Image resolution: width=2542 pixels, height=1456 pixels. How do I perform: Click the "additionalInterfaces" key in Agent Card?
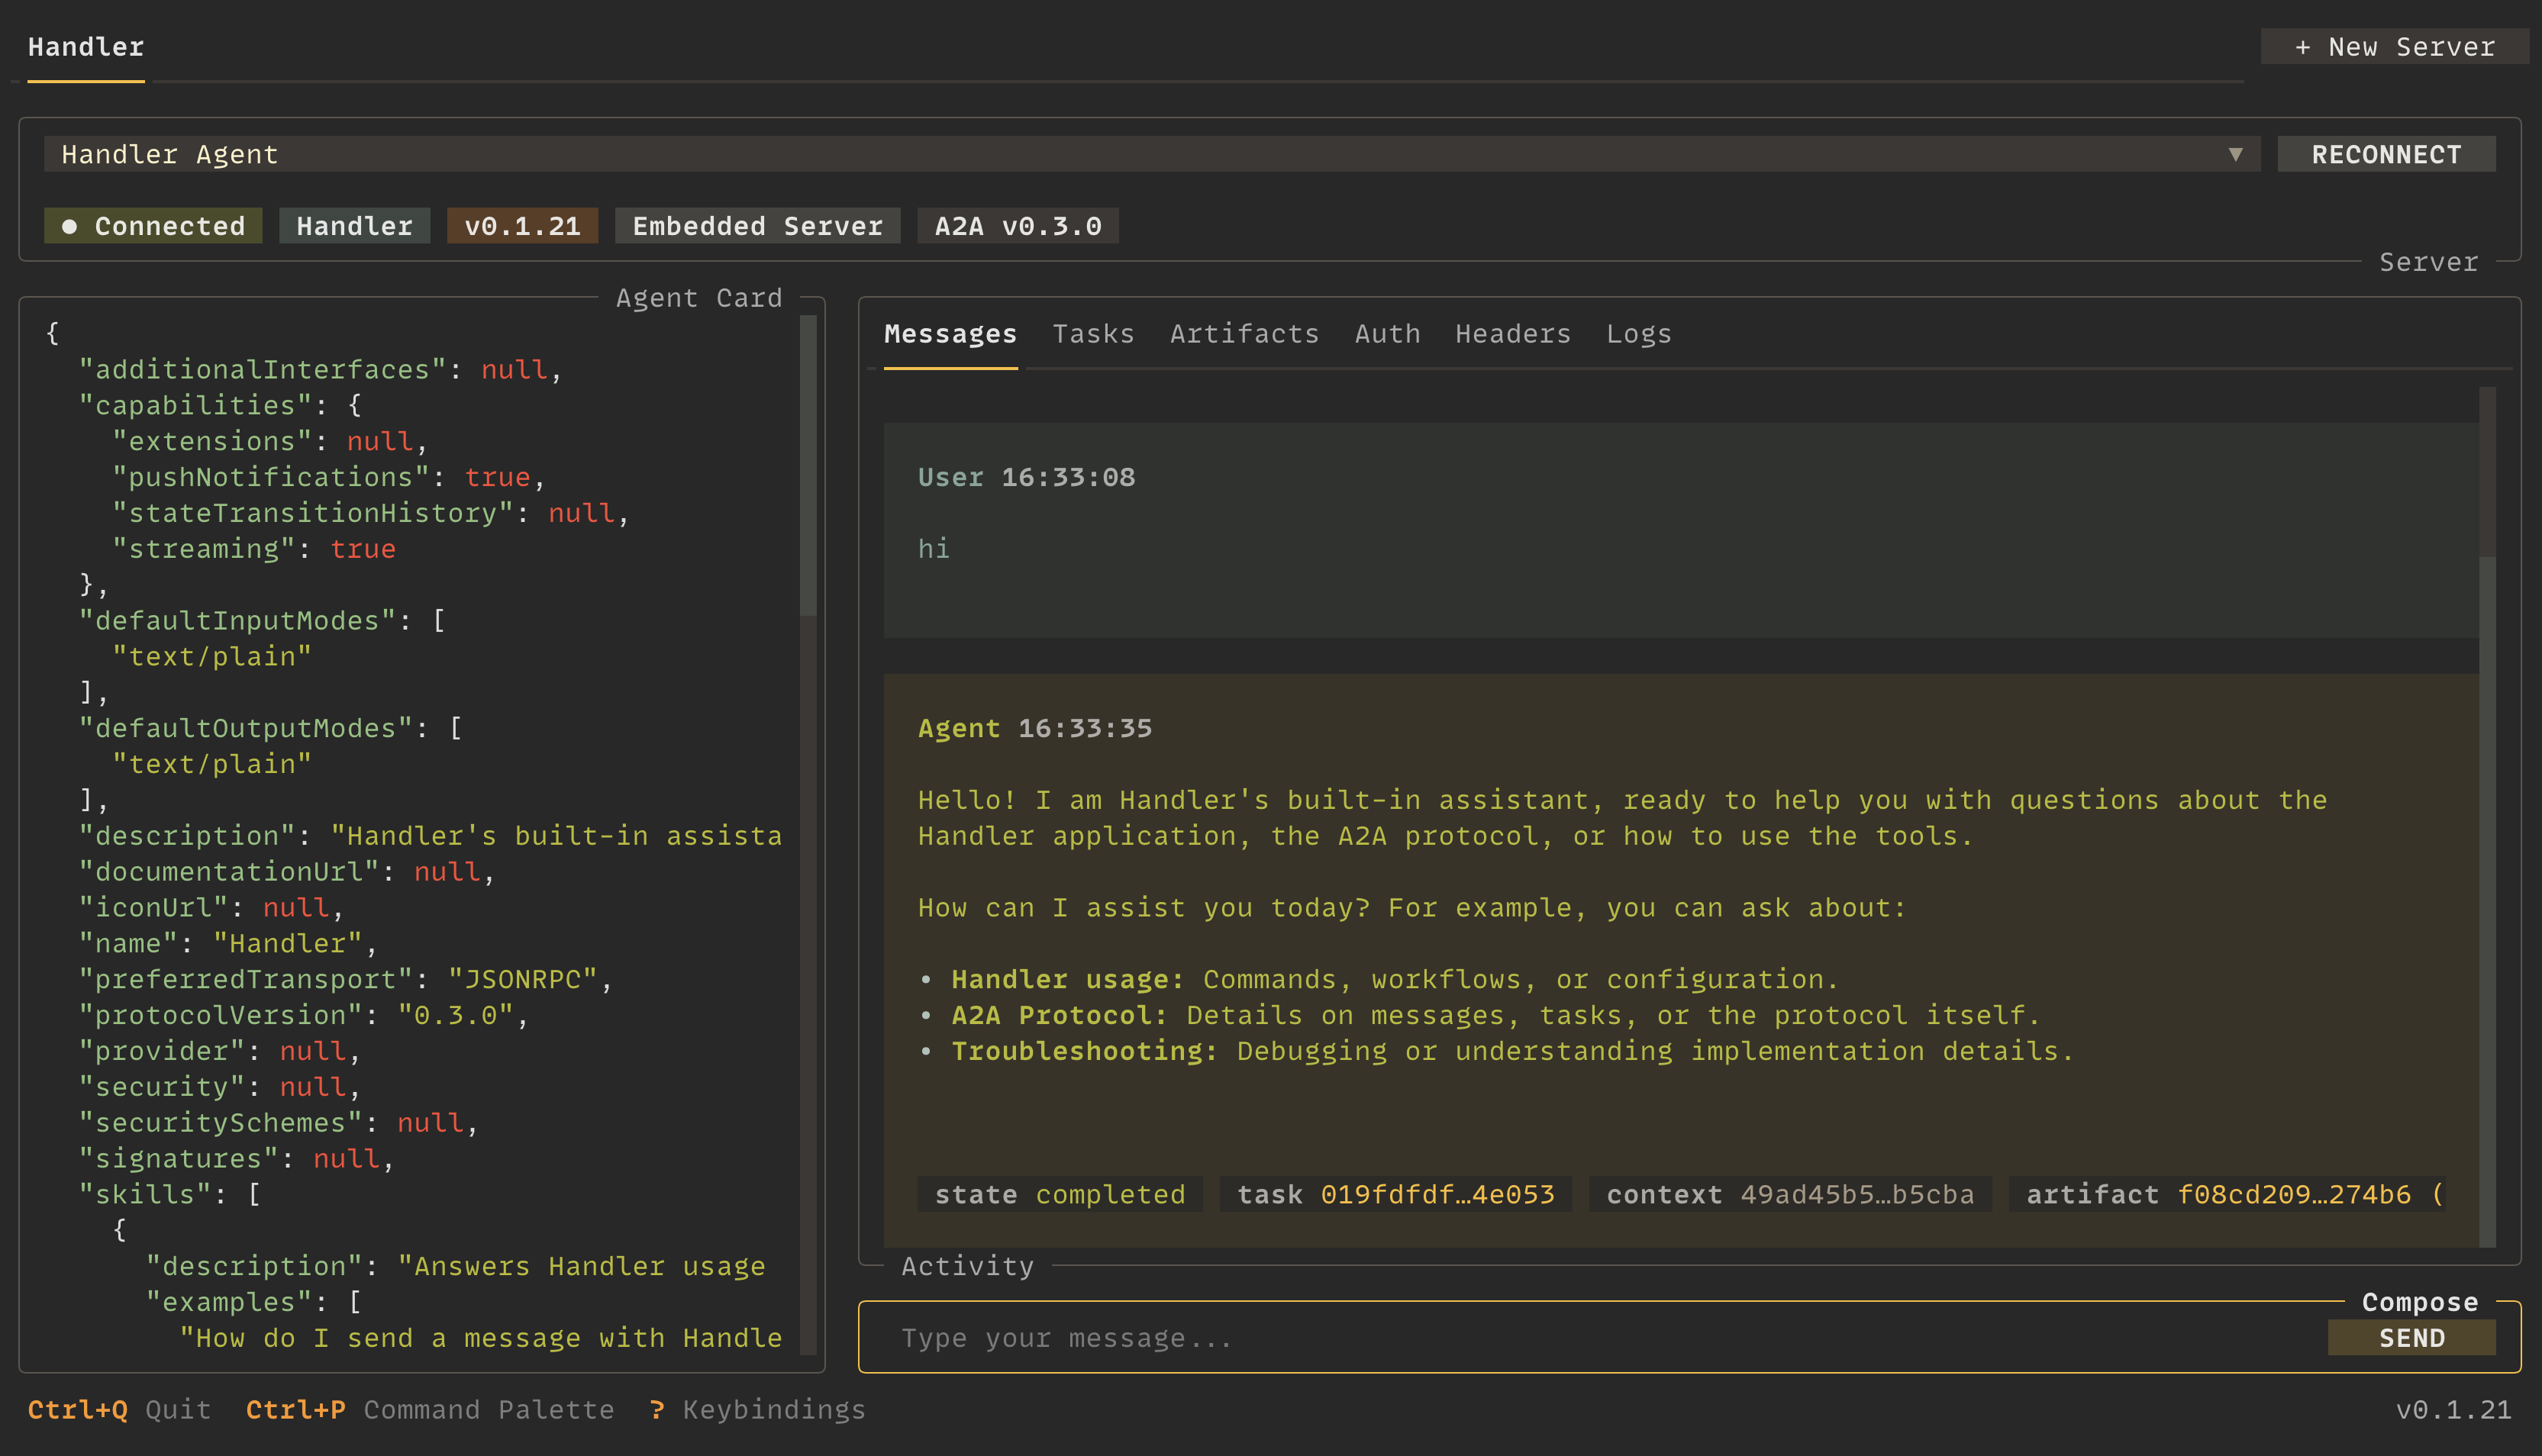262,370
